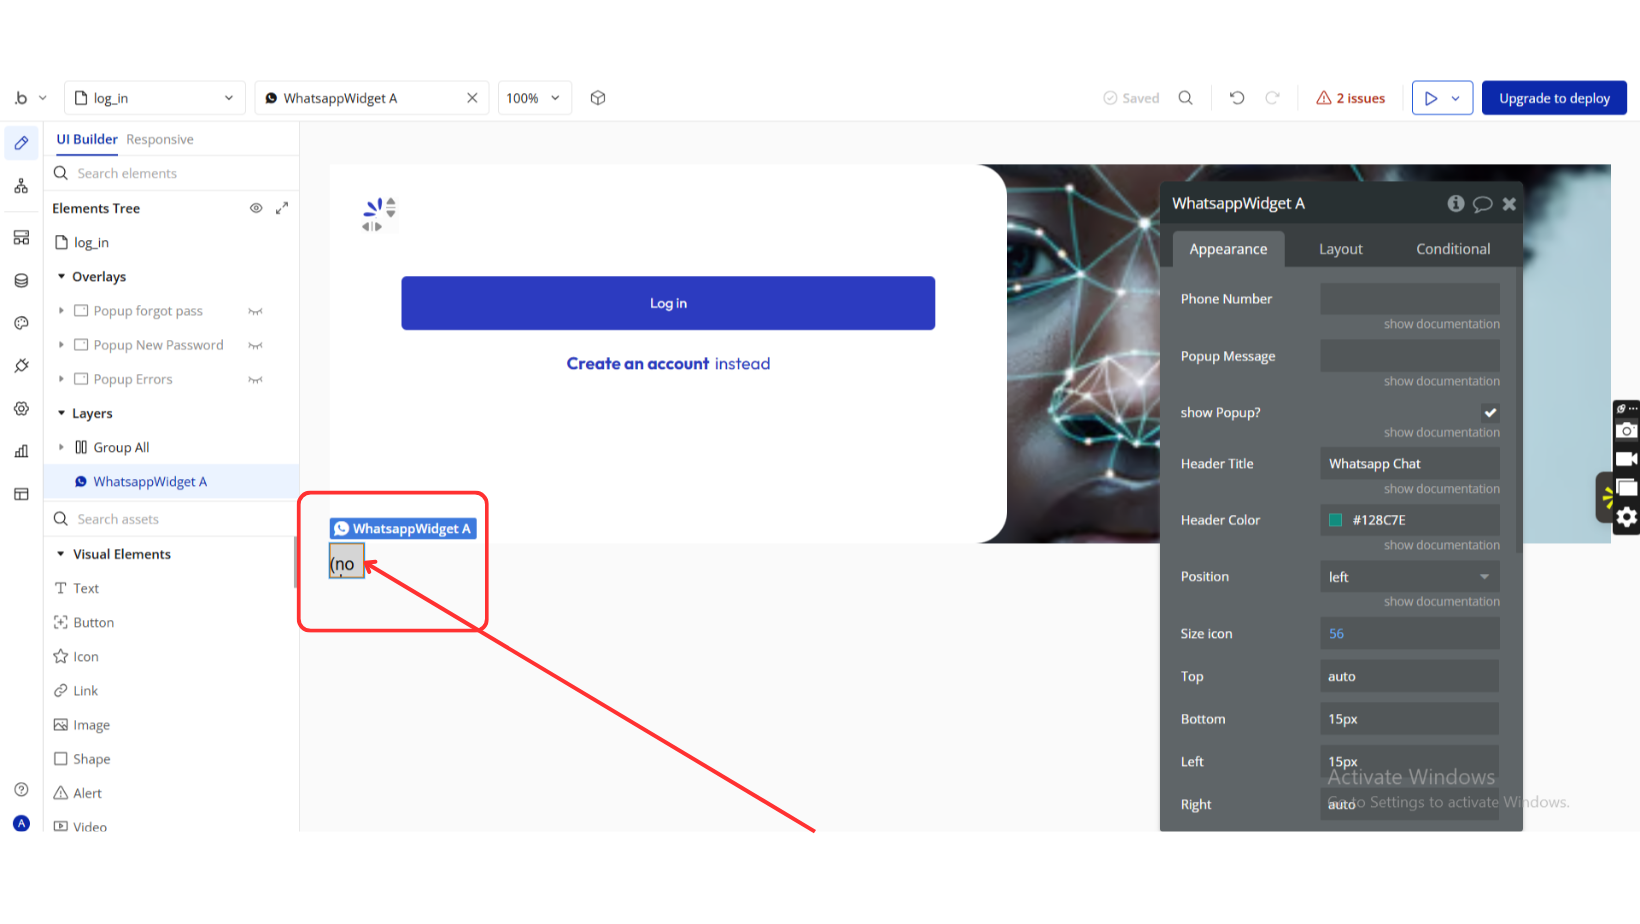
Task: Redo the last undone change
Action: (1272, 98)
